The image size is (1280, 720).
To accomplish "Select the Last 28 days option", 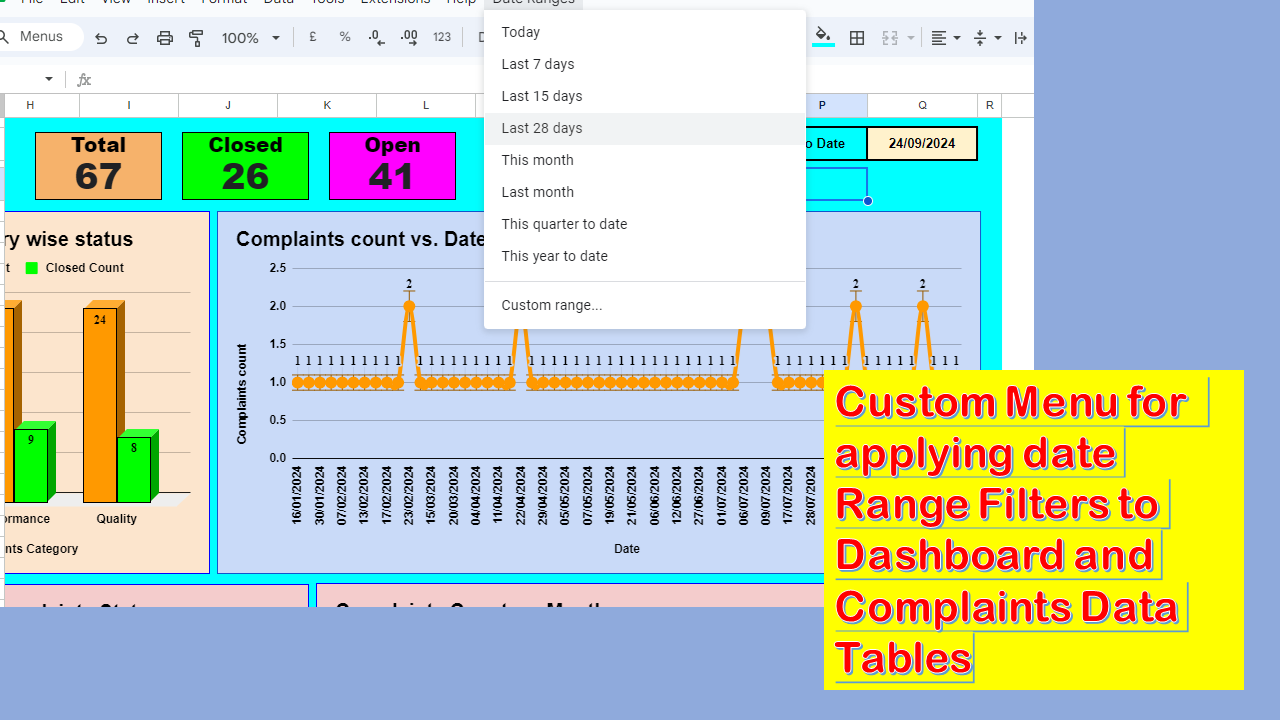I will 645,128.
